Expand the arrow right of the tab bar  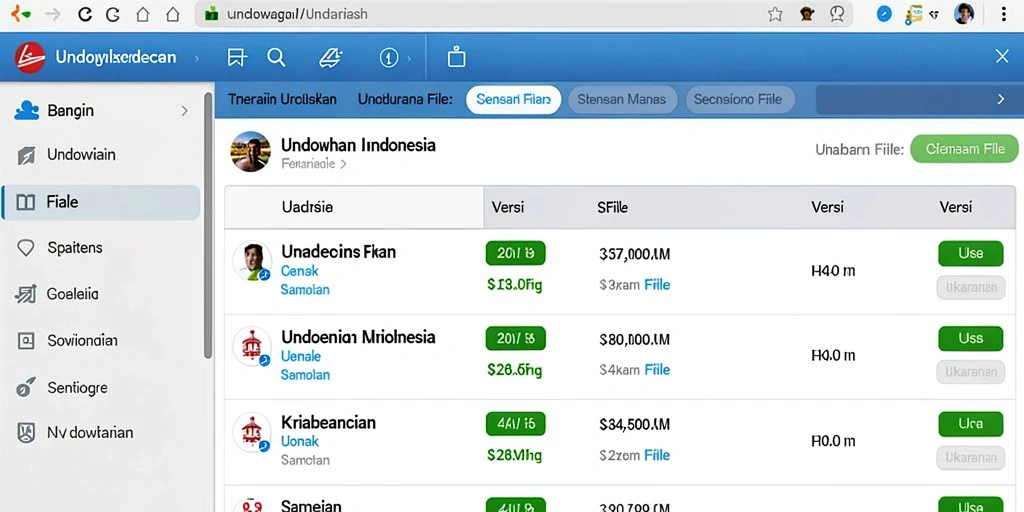(1000, 99)
